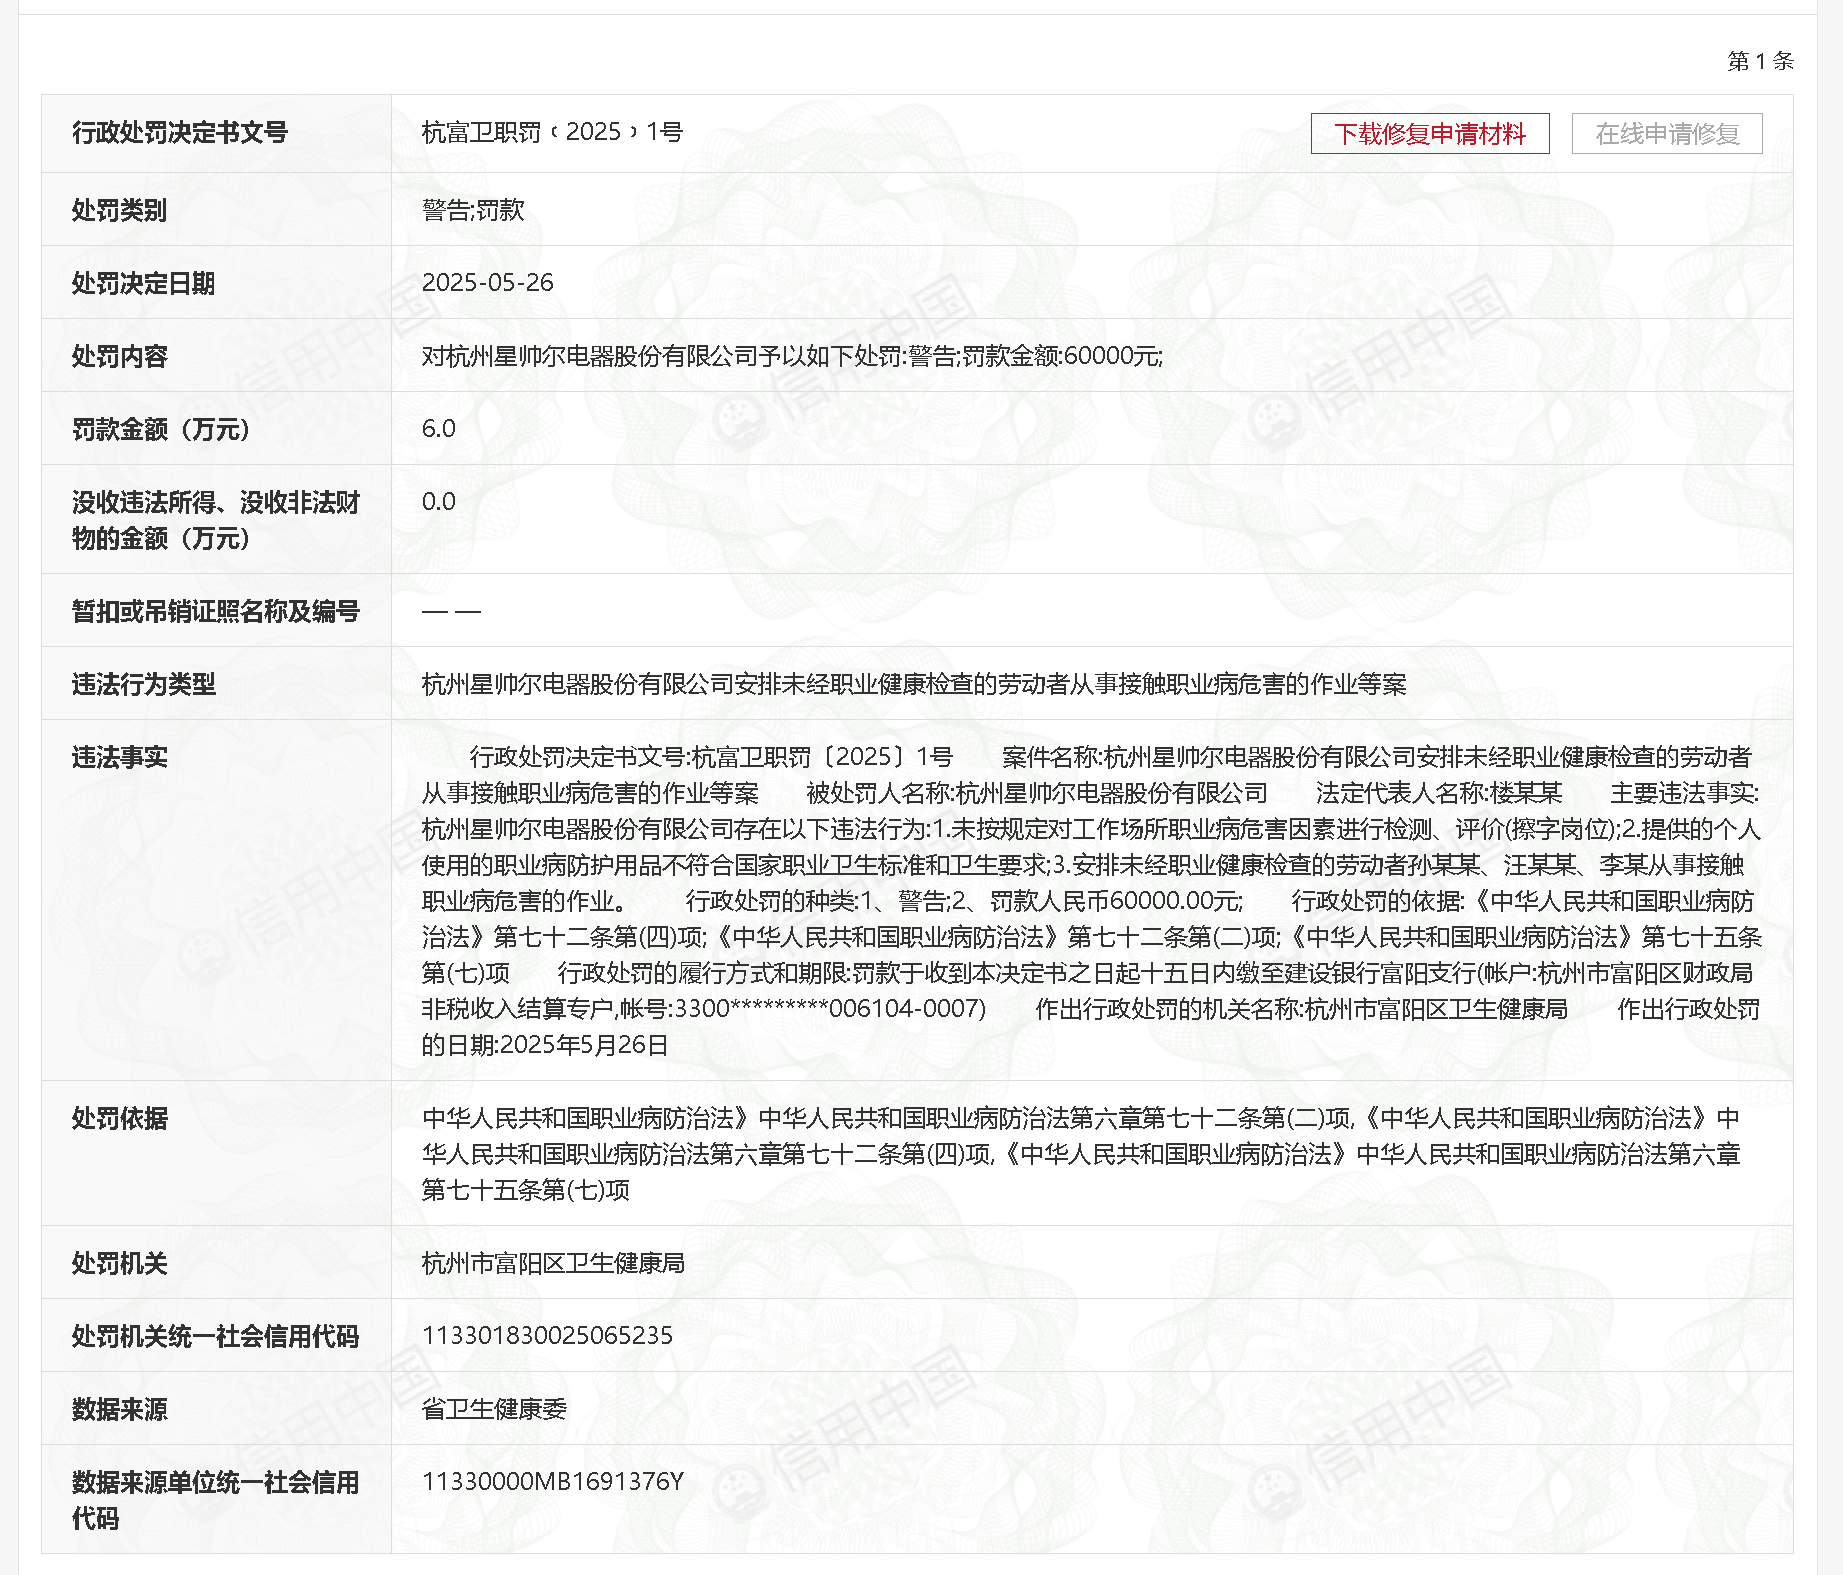Select the data source 省卫生健康委
1843x1575 pixels.
[494, 1409]
